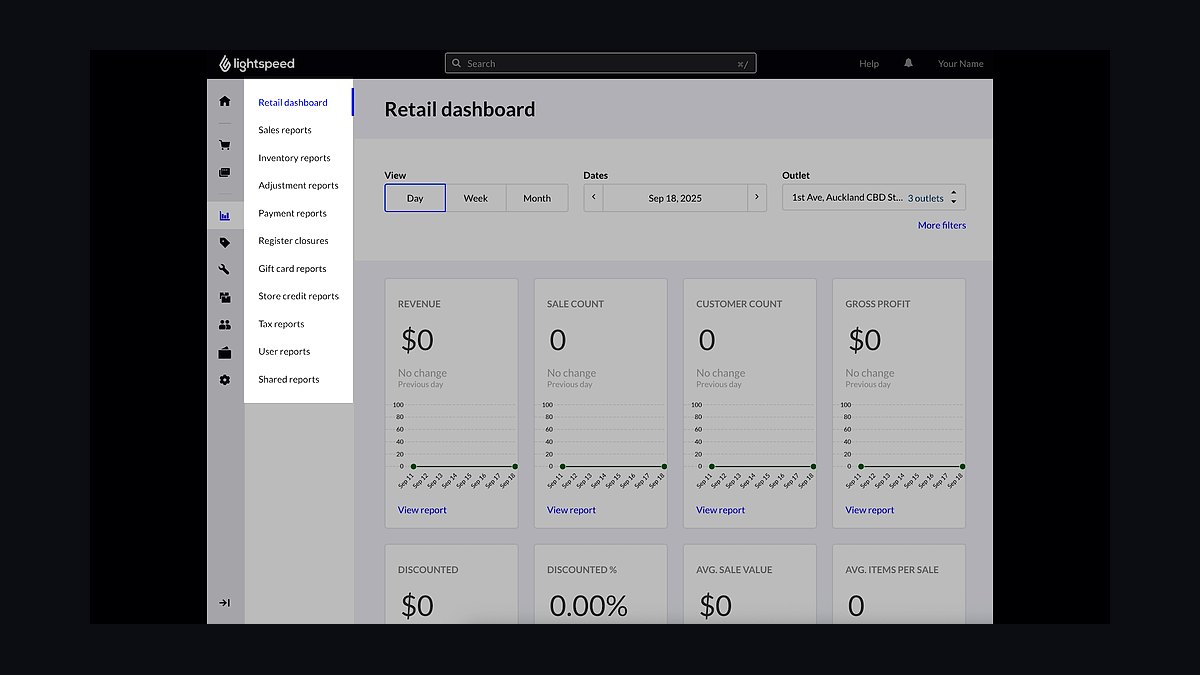Click the AVG. SALE VALUE card title
Viewport: 1200px width, 675px height.
(735, 570)
